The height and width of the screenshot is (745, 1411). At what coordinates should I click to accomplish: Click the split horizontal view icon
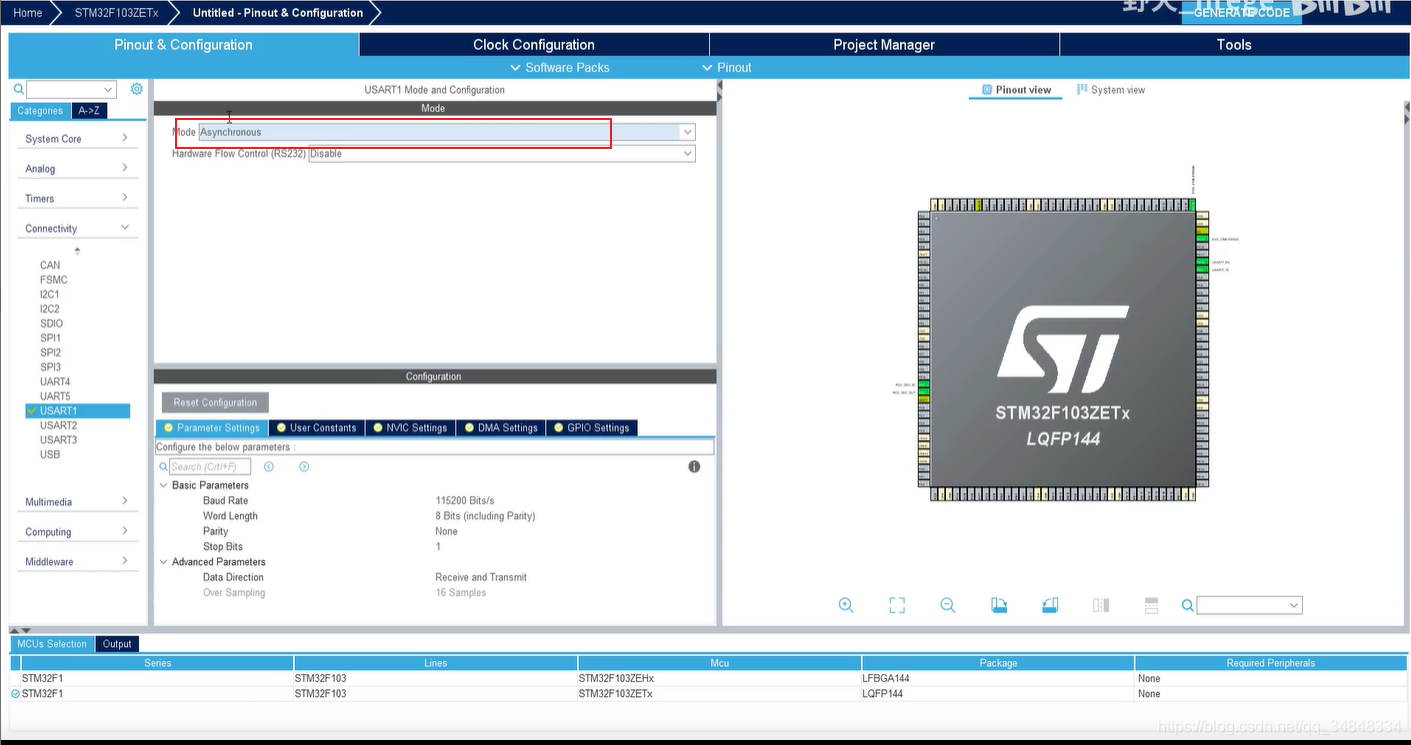coord(1151,605)
